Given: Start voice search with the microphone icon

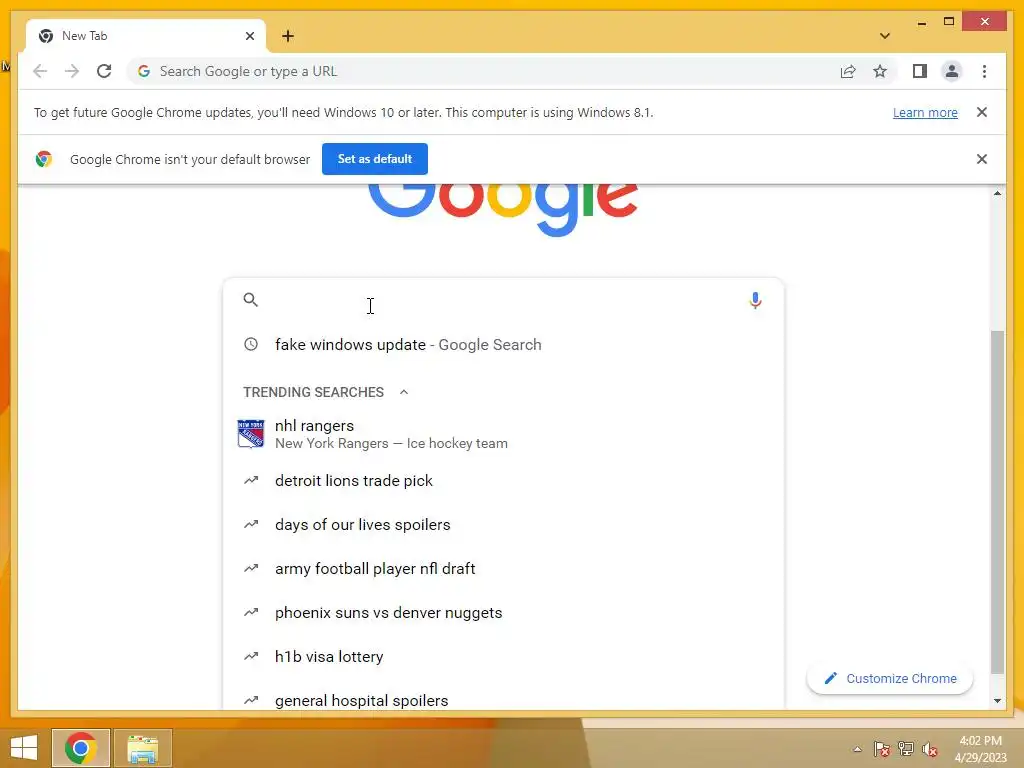Looking at the screenshot, I should [755, 300].
